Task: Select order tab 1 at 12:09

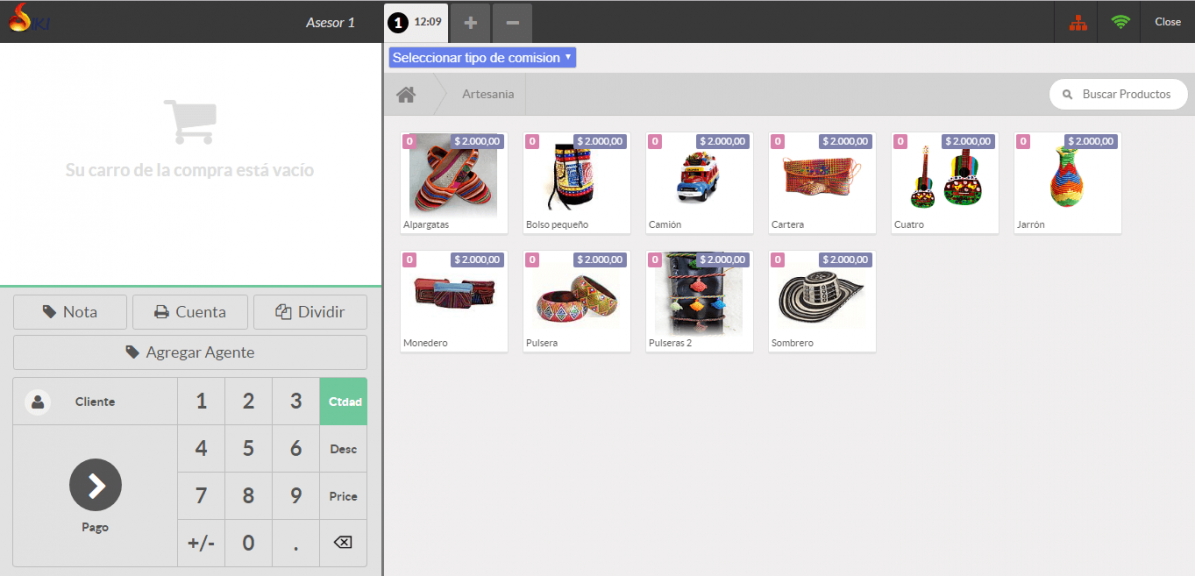Action: tap(415, 22)
